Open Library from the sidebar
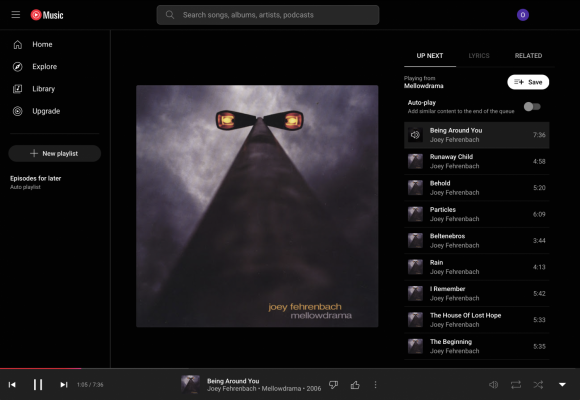The width and height of the screenshot is (580, 400). [x=55, y=89]
